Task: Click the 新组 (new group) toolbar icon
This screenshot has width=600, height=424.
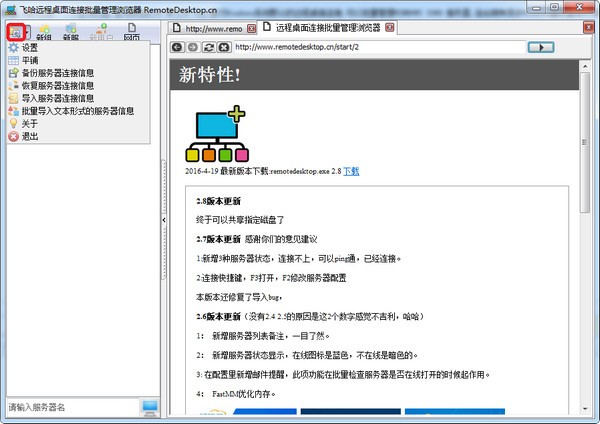Action: 44,32
